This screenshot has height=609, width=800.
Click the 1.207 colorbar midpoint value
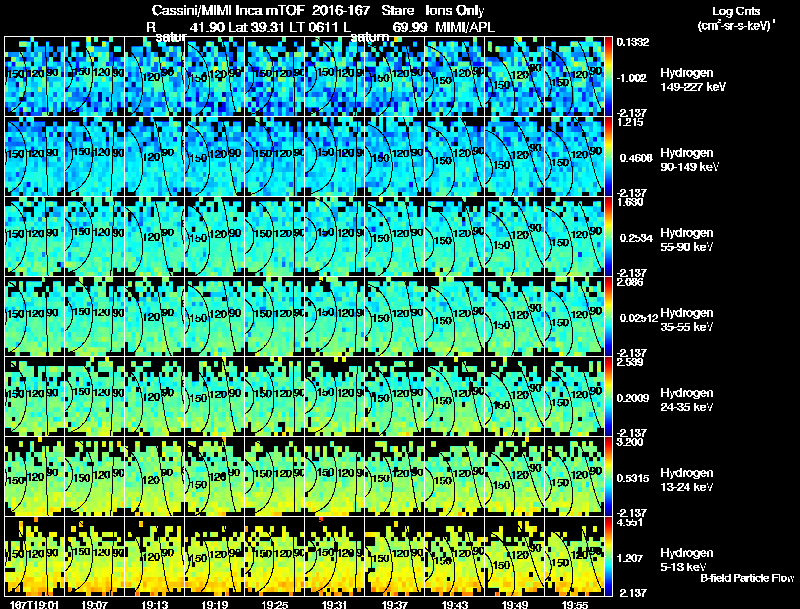point(631,559)
